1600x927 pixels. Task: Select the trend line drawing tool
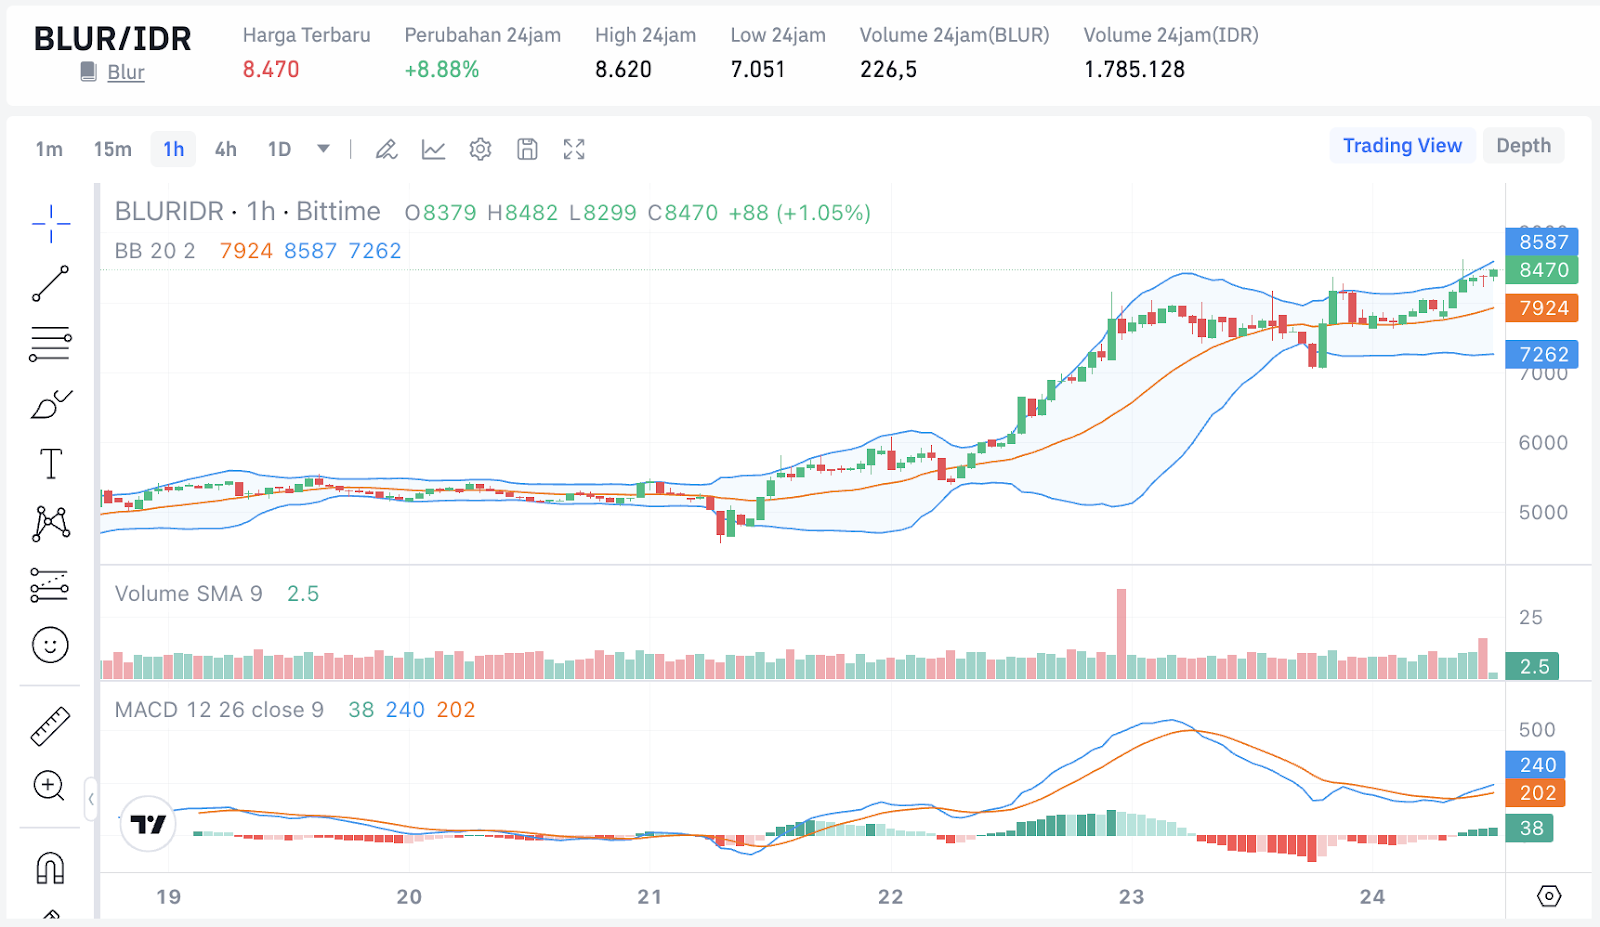50,284
